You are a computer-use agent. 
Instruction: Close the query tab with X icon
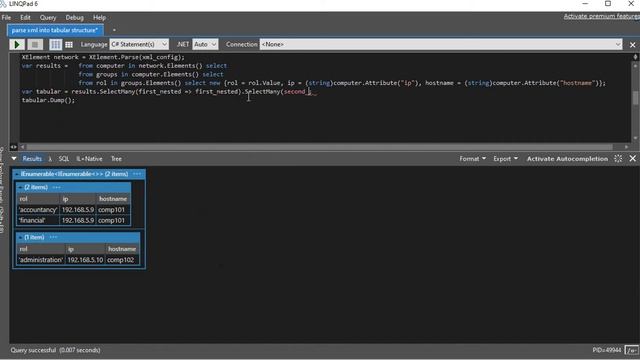633,44
